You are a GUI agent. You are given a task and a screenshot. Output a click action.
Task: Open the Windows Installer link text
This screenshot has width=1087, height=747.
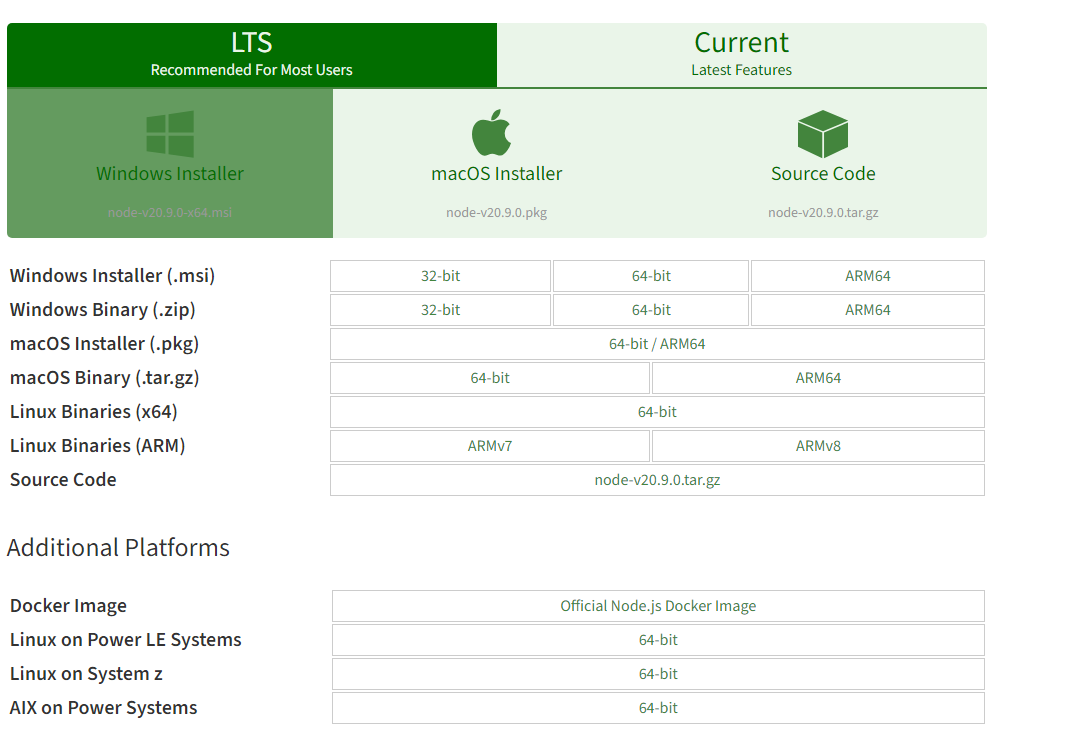(170, 173)
